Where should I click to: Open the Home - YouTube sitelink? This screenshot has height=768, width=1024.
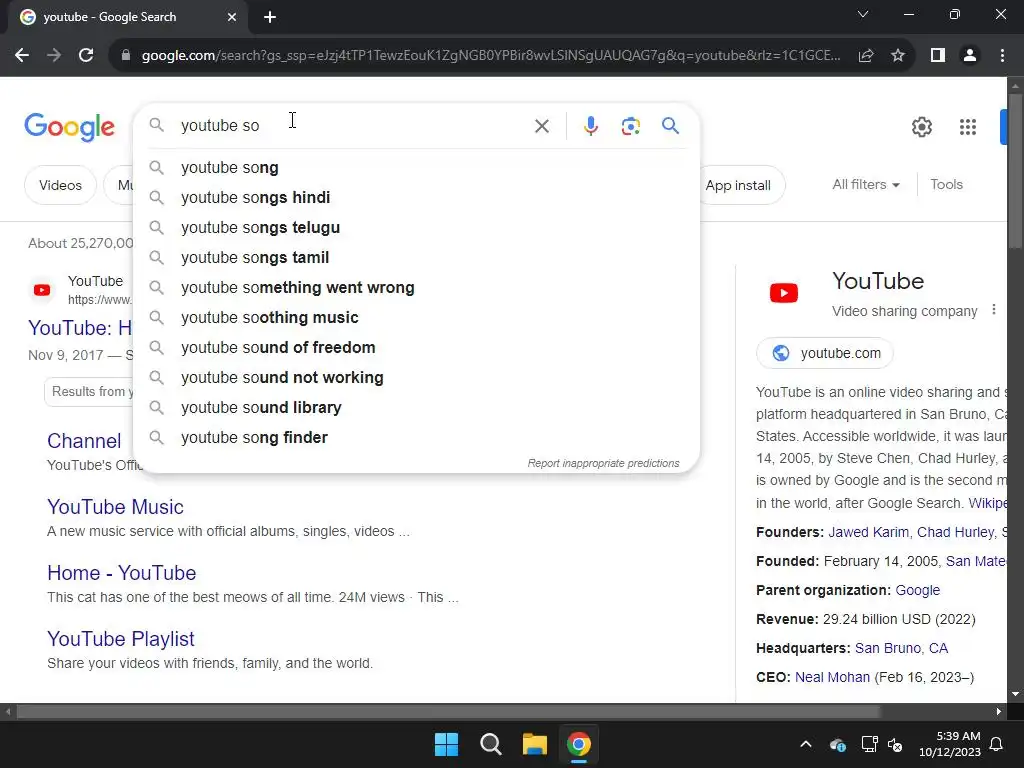tap(121, 573)
